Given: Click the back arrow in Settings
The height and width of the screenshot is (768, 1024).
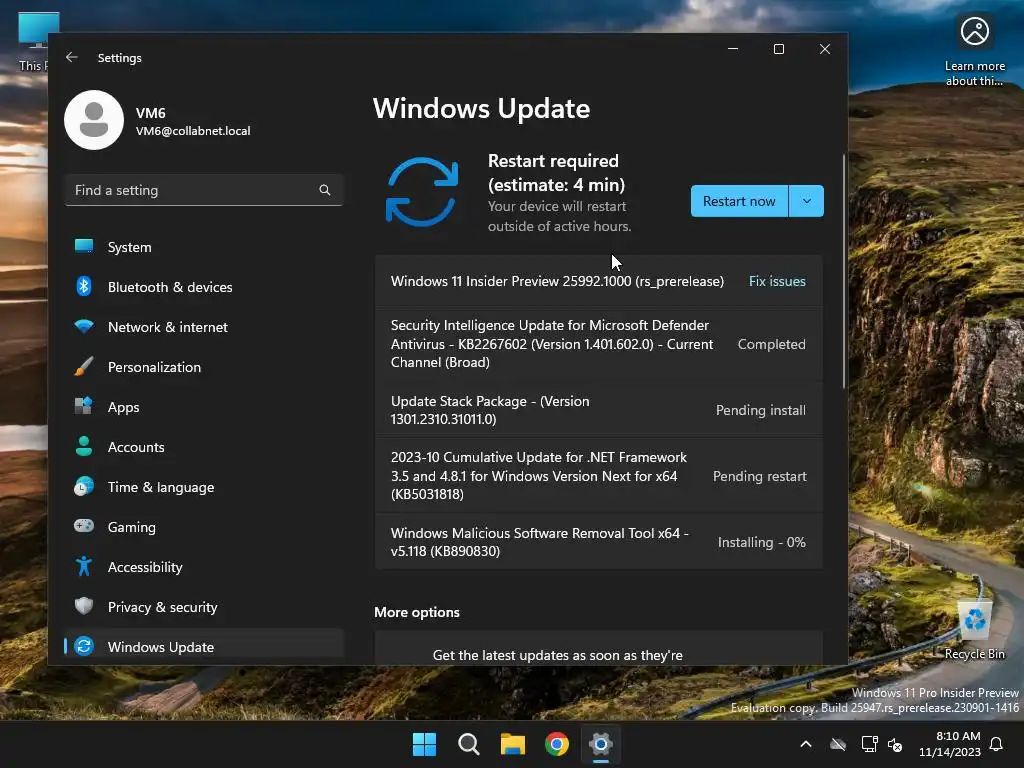Looking at the screenshot, I should point(72,57).
